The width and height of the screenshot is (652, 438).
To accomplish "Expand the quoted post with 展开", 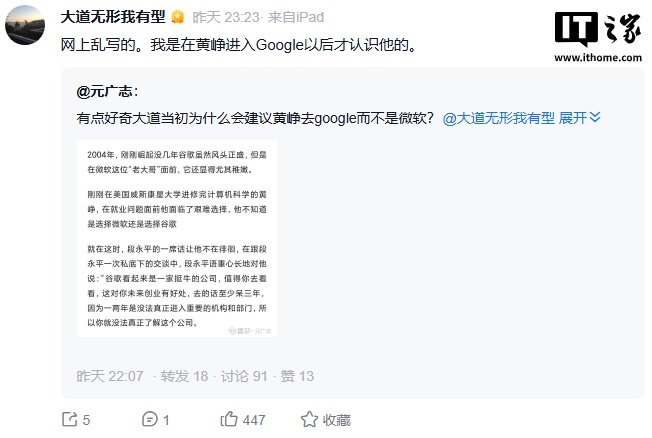I will 579,118.
